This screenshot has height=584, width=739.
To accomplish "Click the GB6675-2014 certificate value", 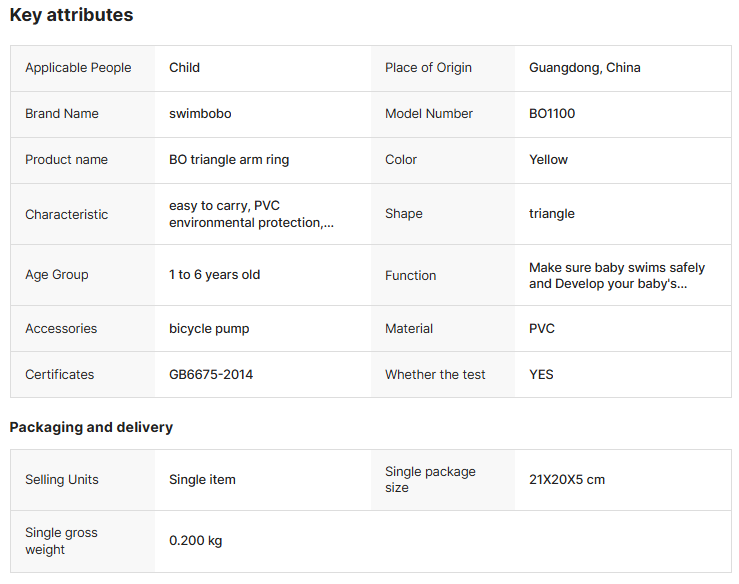I will click(211, 375).
